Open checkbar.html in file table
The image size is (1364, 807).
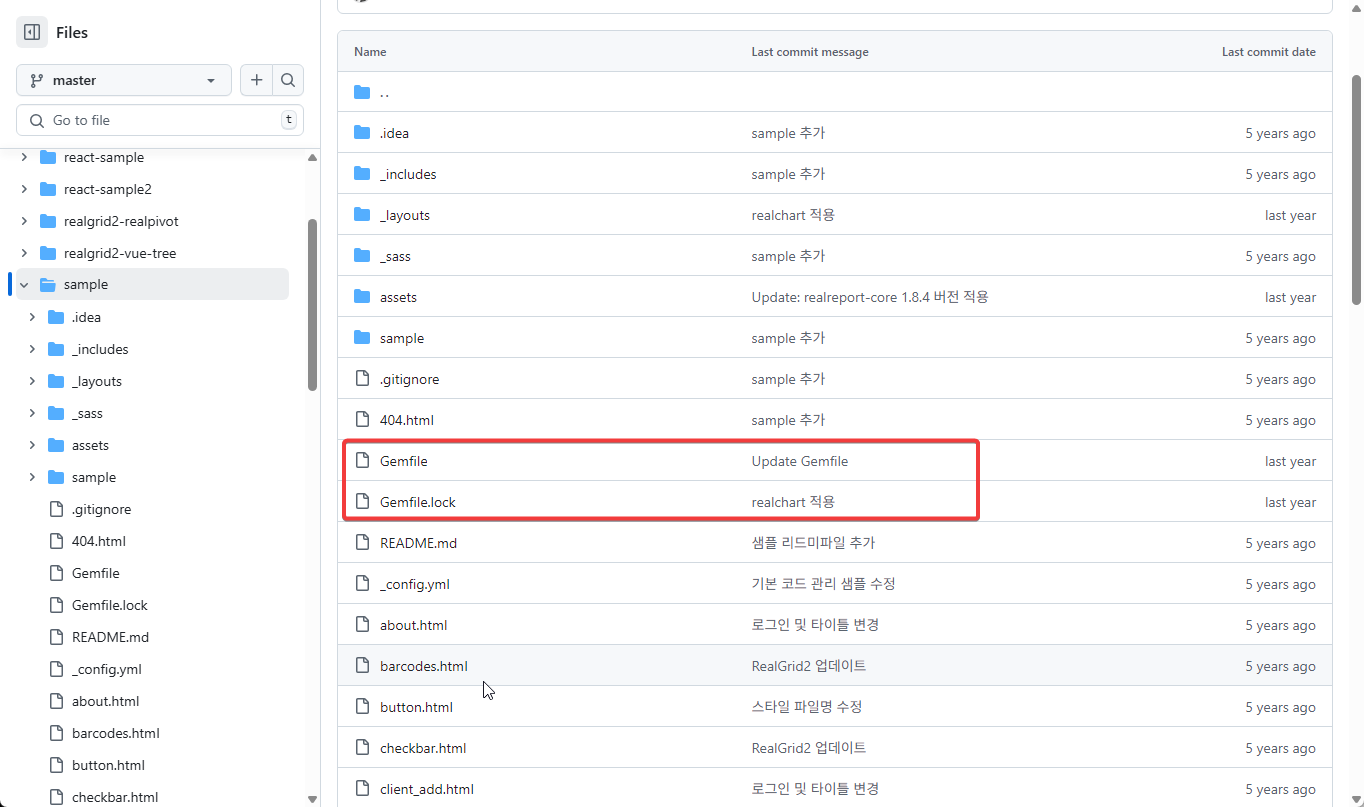(423, 748)
